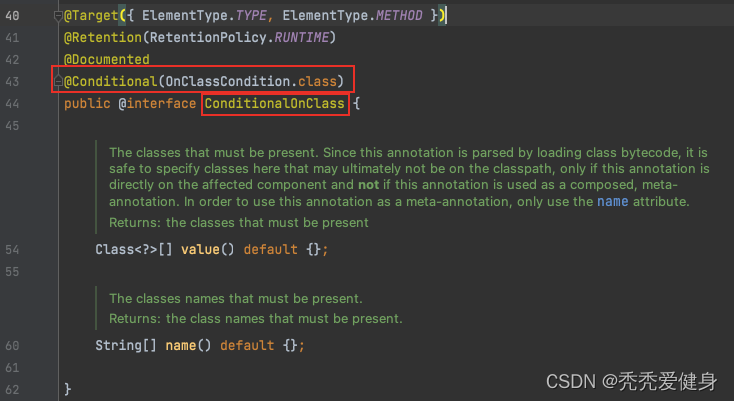Click String[] return type on line 60
Screen dimensions: 734x401
point(126,345)
